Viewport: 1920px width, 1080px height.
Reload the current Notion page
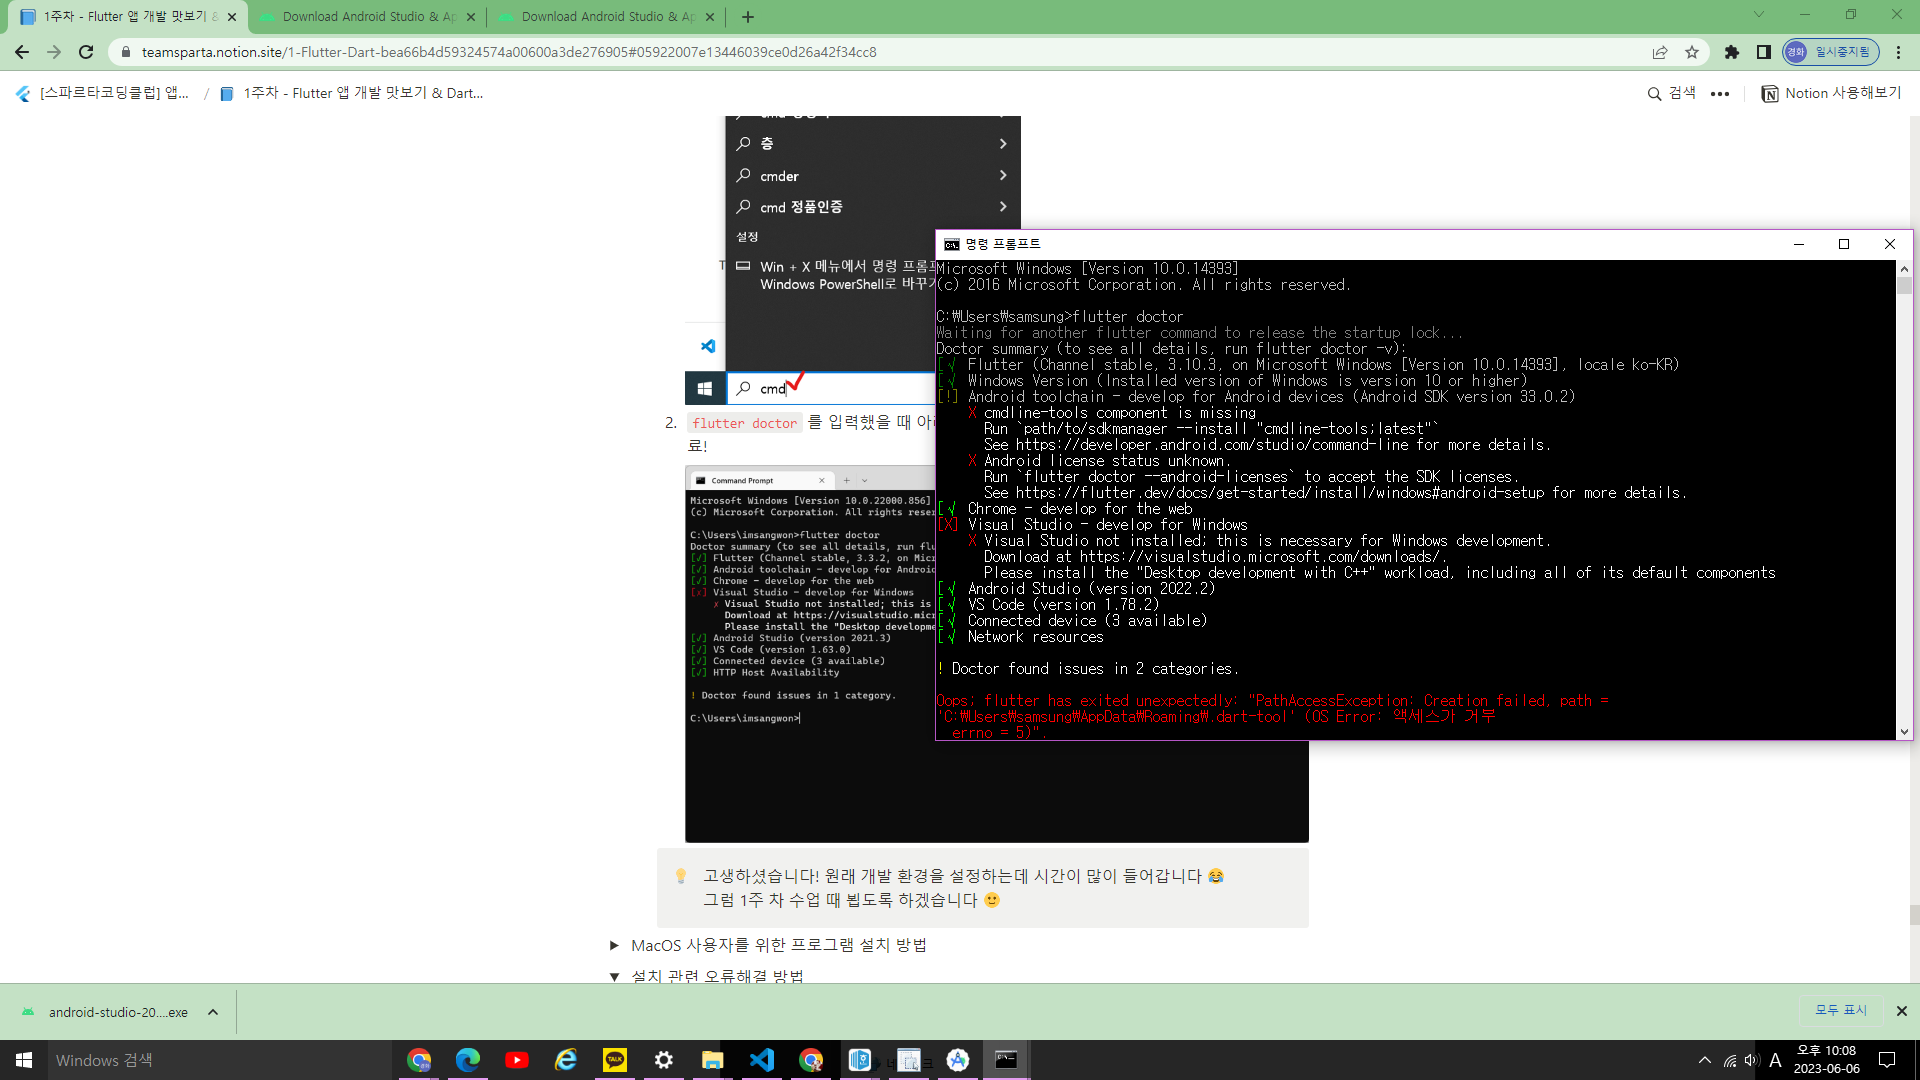86,52
